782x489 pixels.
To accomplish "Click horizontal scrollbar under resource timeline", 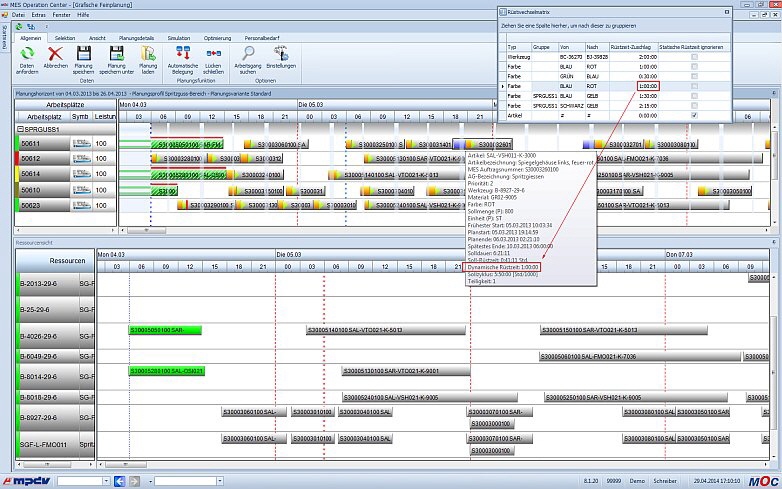I will point(126,464).
